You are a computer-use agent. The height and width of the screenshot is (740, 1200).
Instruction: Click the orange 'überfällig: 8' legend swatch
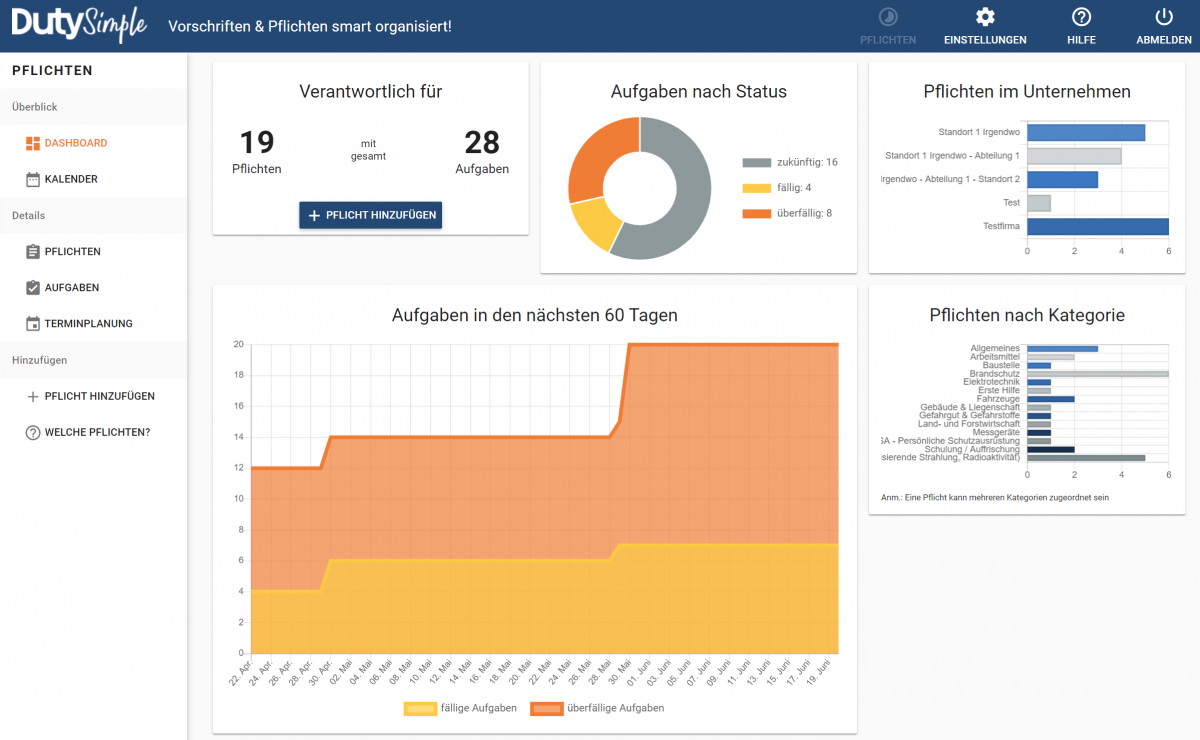tap(757, 214)
